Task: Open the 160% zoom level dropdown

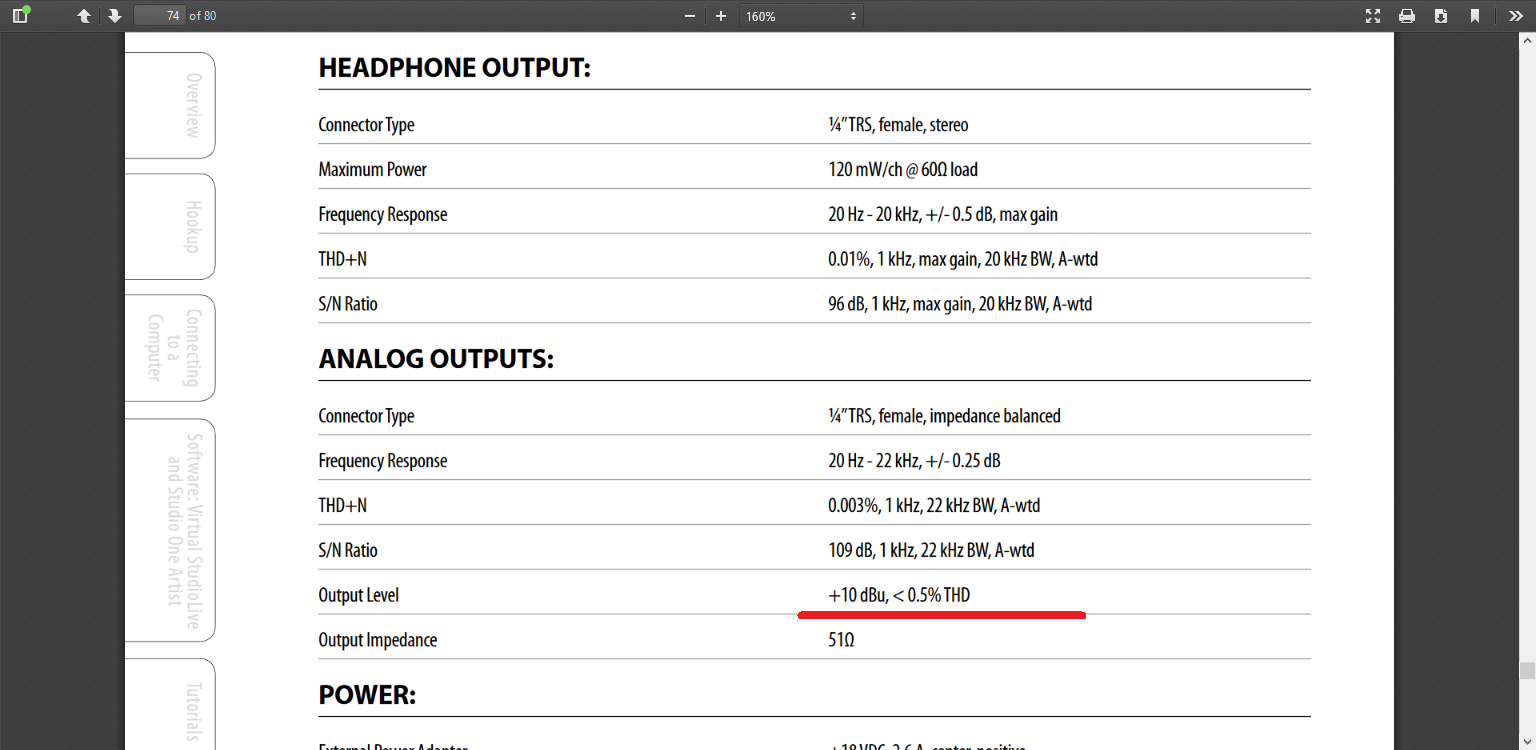Action: [x=801, y=16]
